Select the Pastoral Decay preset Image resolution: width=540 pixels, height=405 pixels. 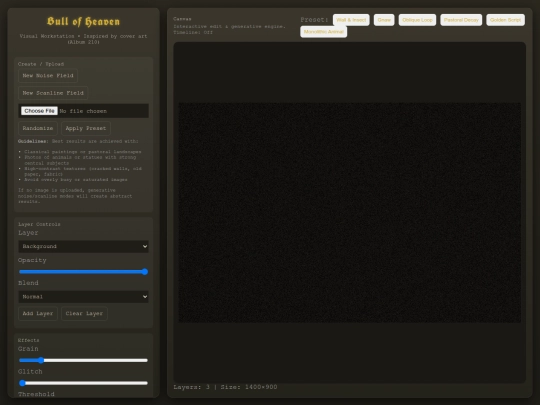(461, 20)
